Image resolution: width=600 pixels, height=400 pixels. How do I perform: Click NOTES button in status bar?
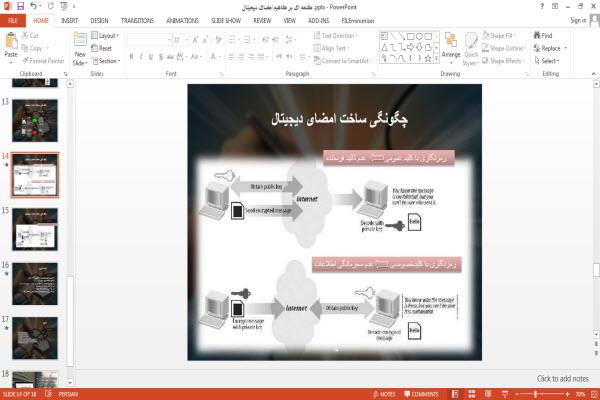384,394
